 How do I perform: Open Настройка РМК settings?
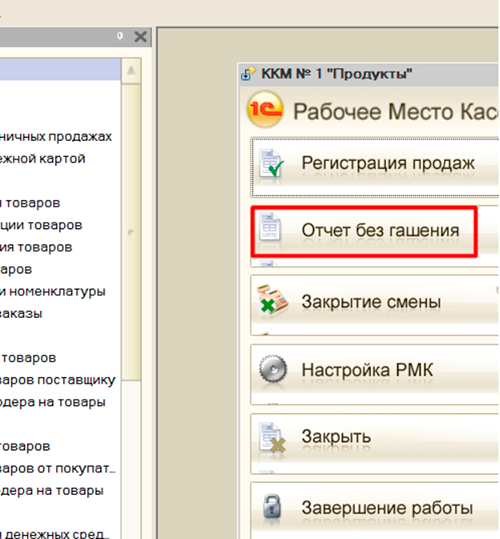click(x=375, y=375)
